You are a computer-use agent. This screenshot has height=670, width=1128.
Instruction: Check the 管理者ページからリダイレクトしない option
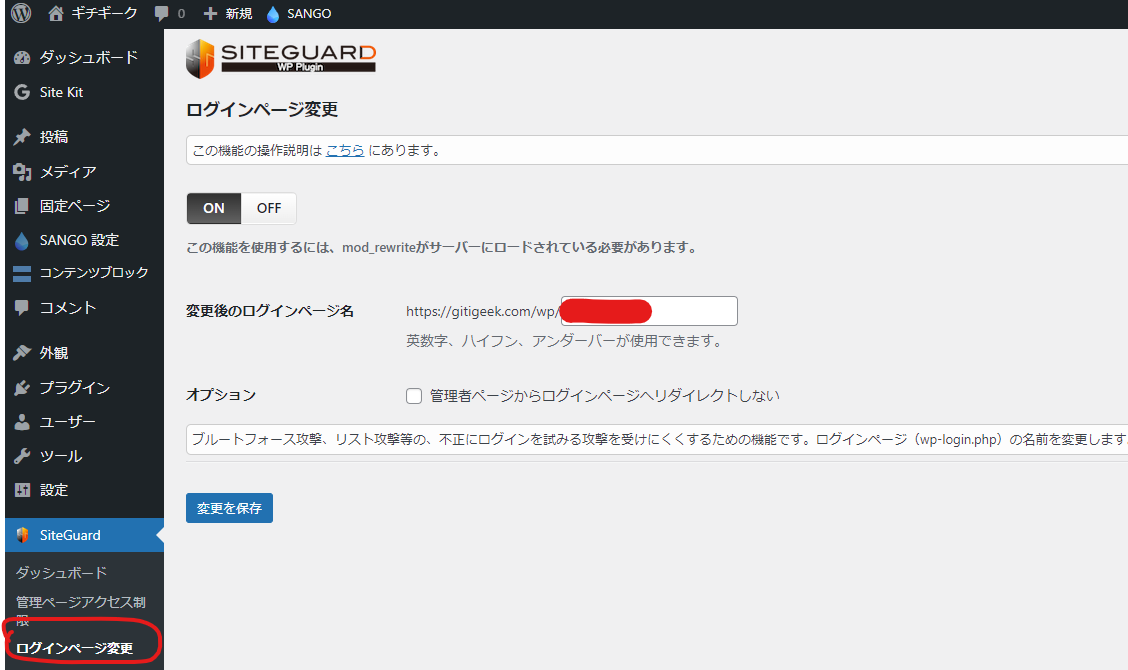414,396
